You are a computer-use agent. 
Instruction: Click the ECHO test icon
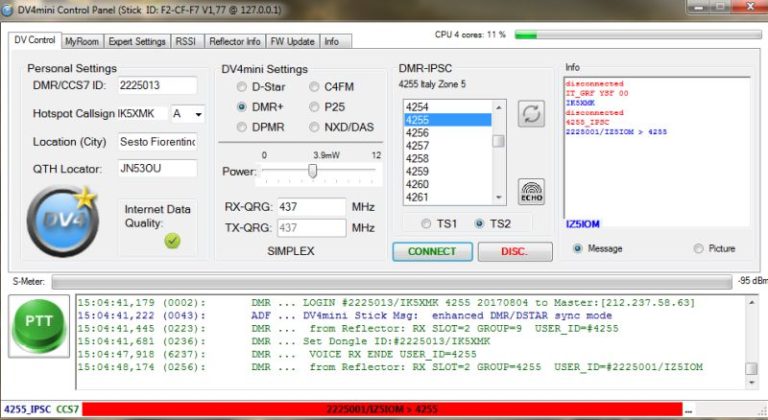(531, 192)
